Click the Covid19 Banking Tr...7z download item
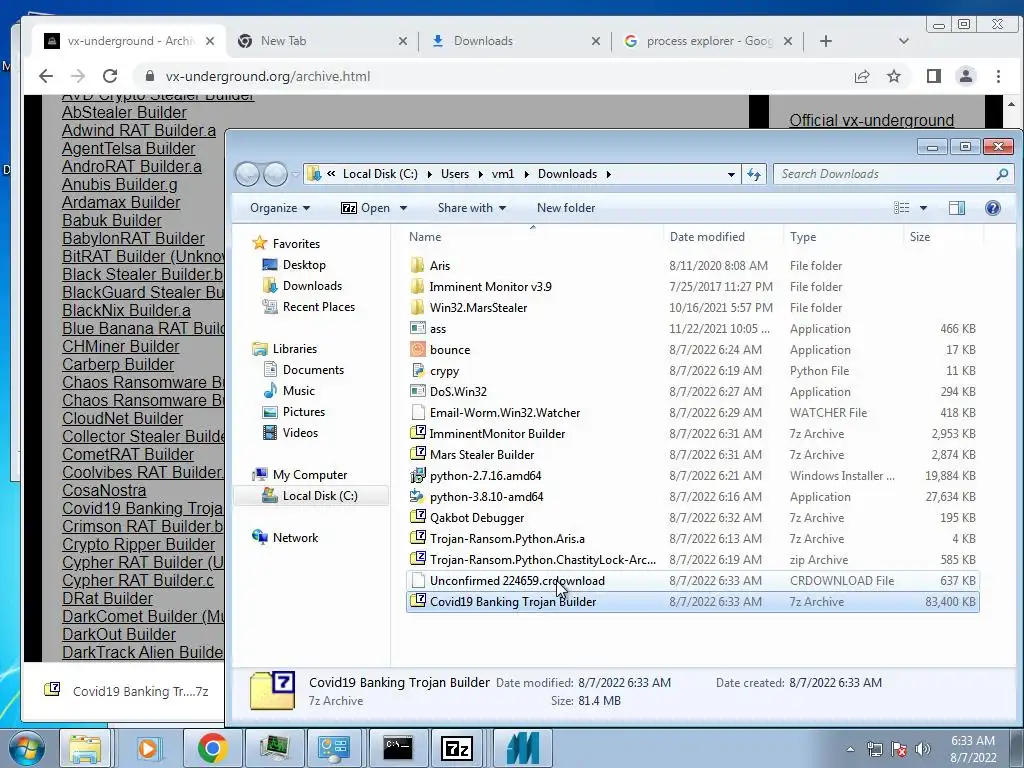Viewport: 1024px width, 768px height. click(126, 691)
